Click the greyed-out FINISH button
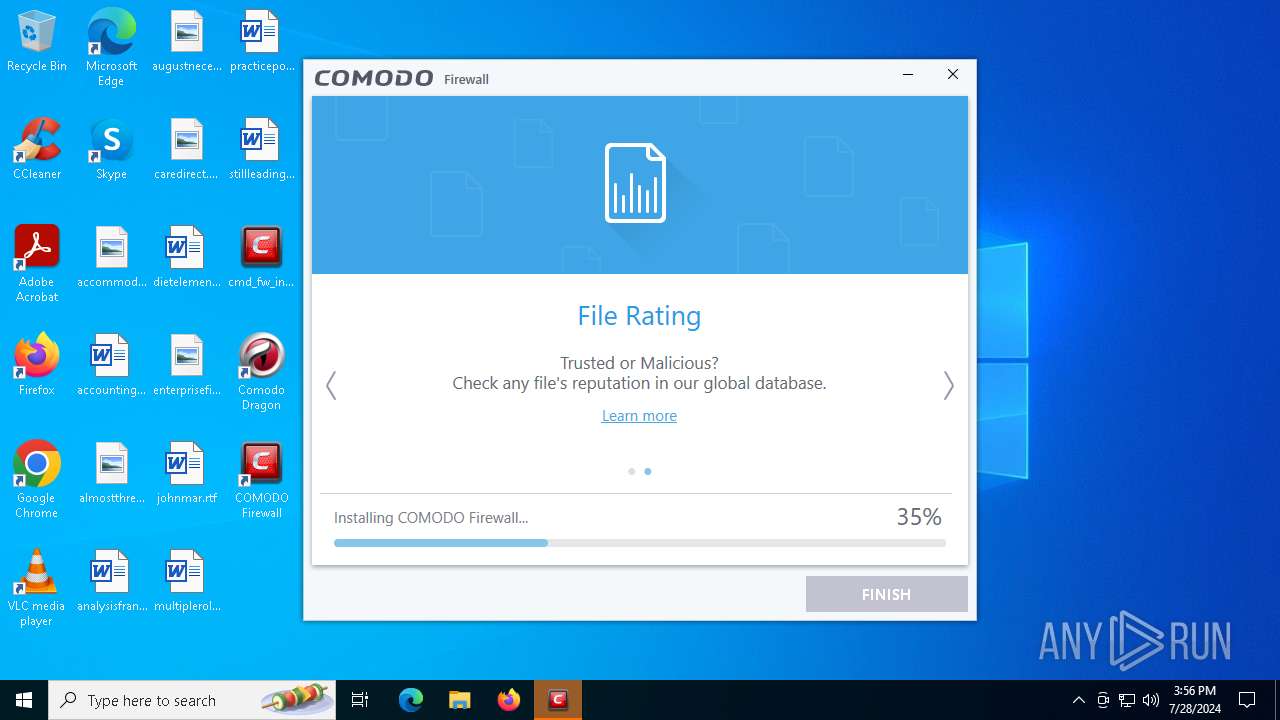This screenshot has width=1280, height=720. (x=887, y=594)
